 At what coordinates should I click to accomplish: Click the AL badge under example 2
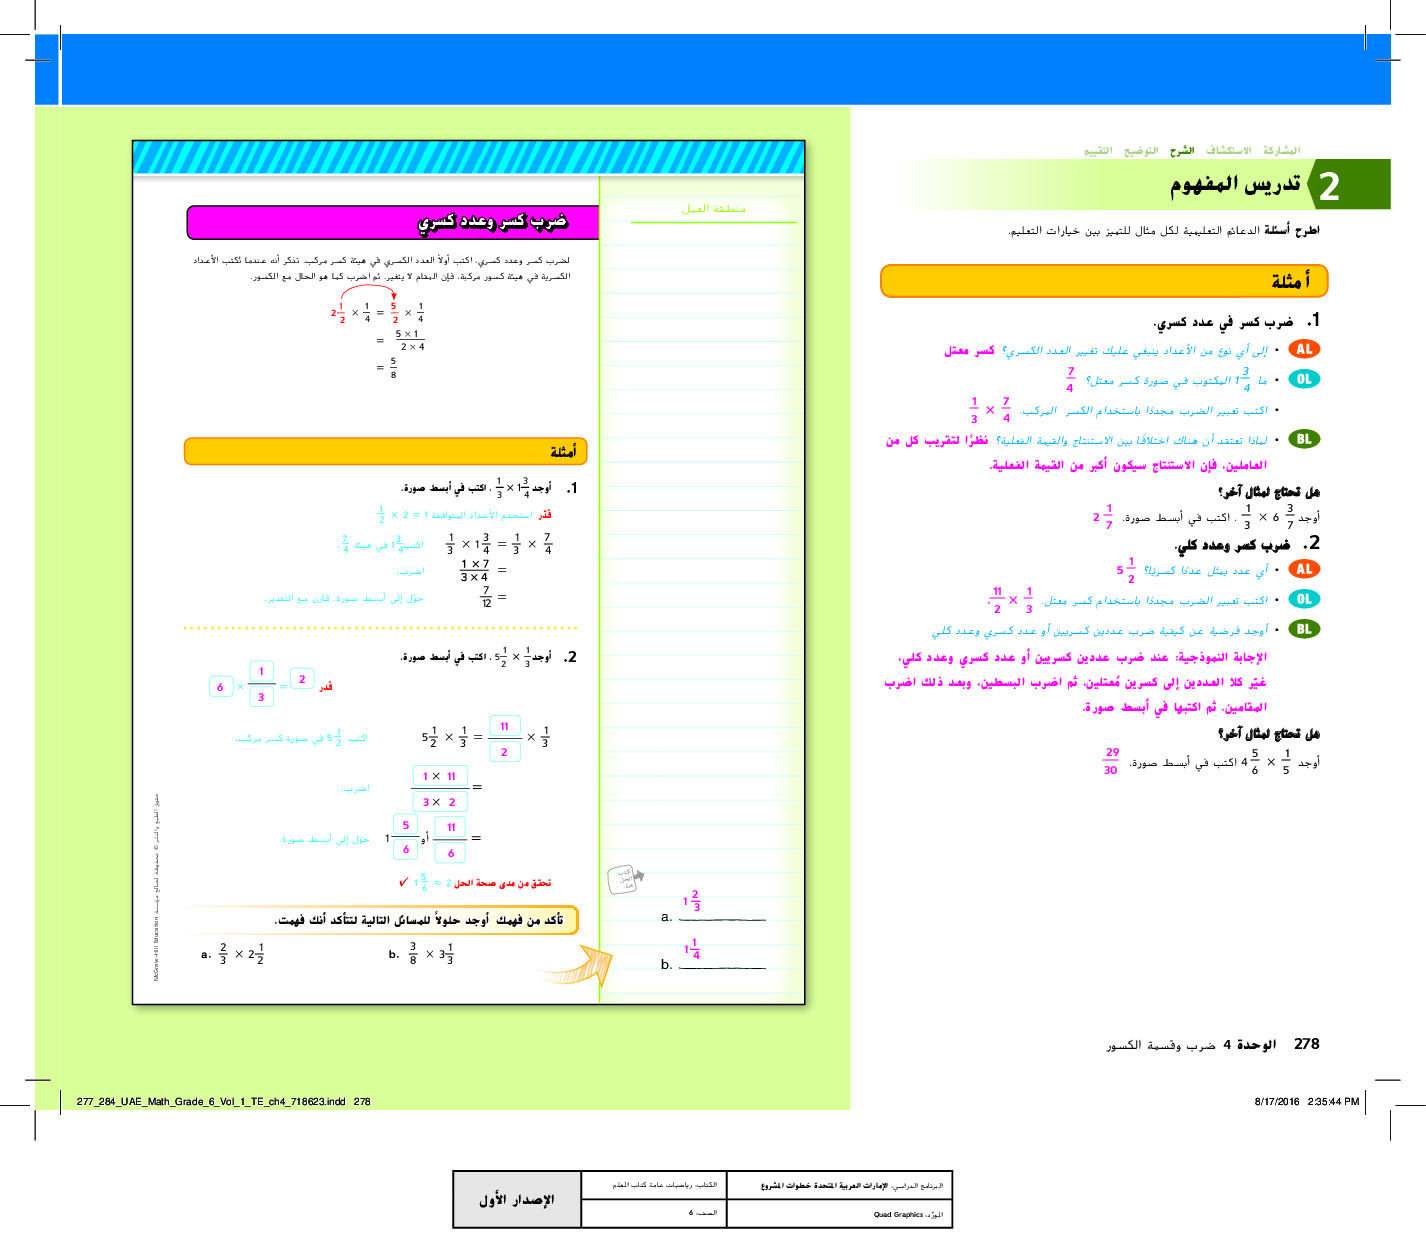click(x=1304, y=569)
